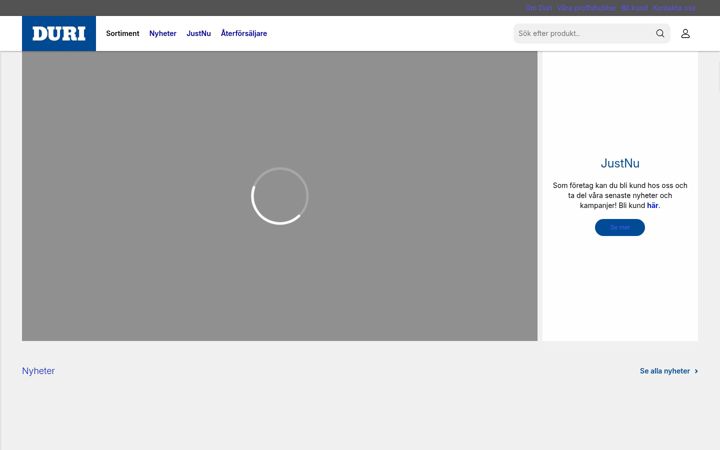This screenshot has width=720, height=450.
Task: Click the magnifying glass search icon
Action: tap(660, 34)
